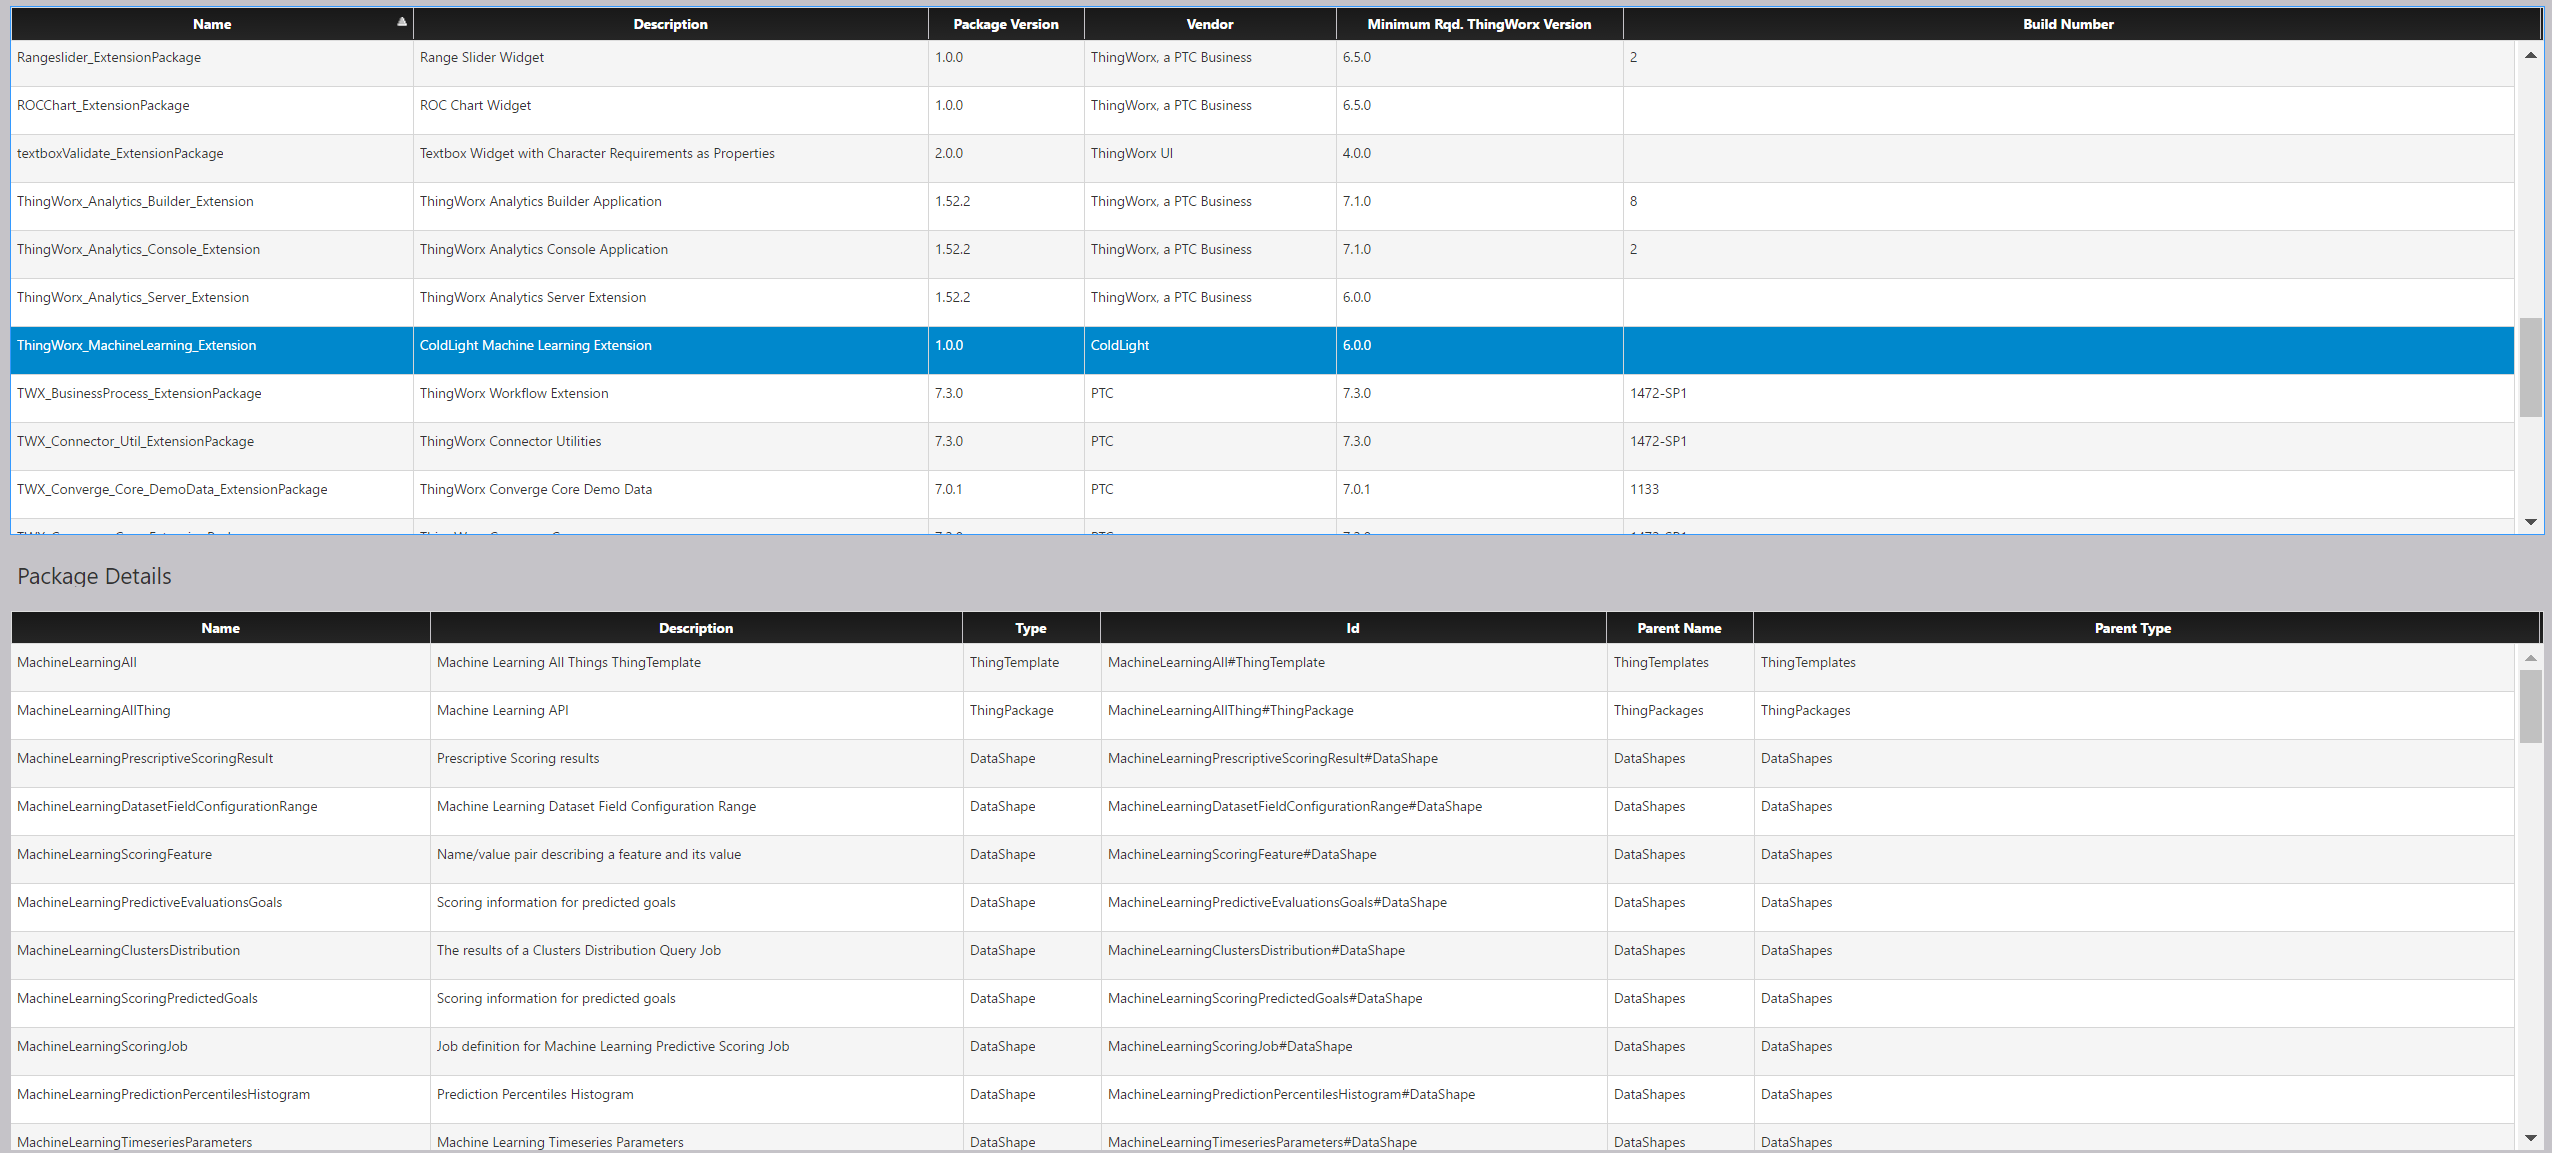Select MachineLearningAllThing details row
Screen dimensions: 2552x1153
(x=1262, y=716)
